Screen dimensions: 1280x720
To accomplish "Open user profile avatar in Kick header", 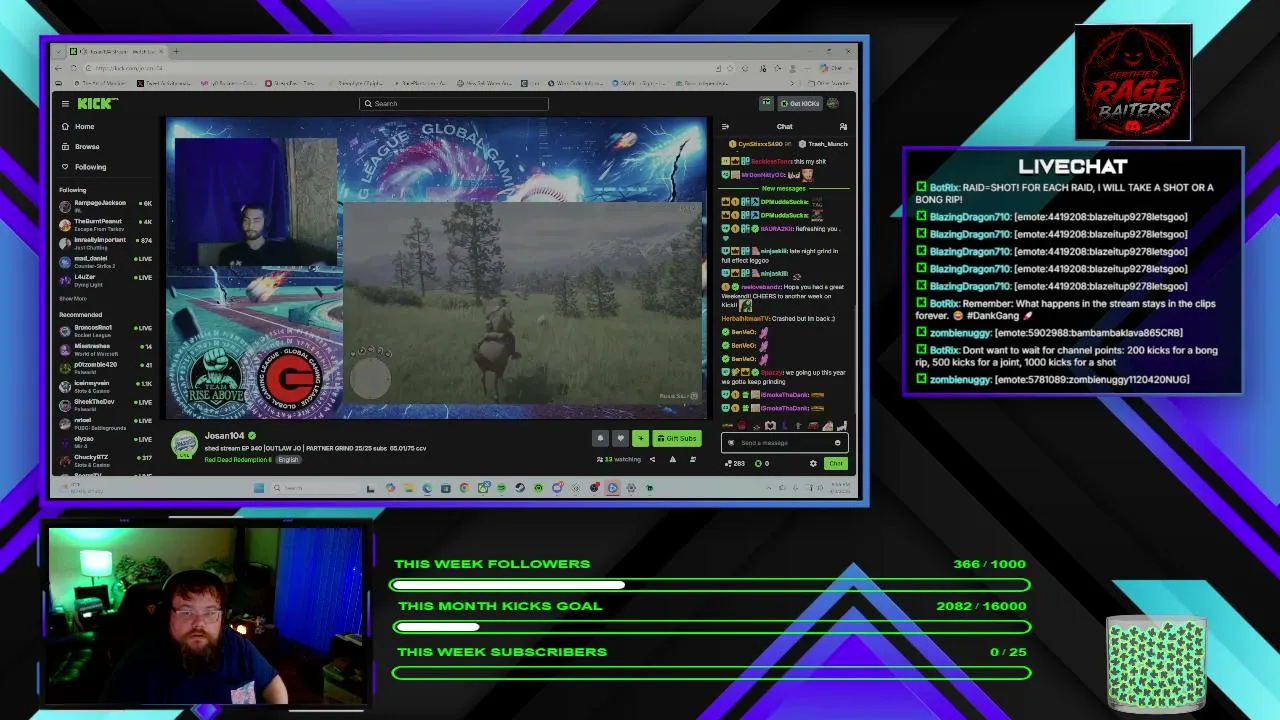I will click(x=832, y=103).
